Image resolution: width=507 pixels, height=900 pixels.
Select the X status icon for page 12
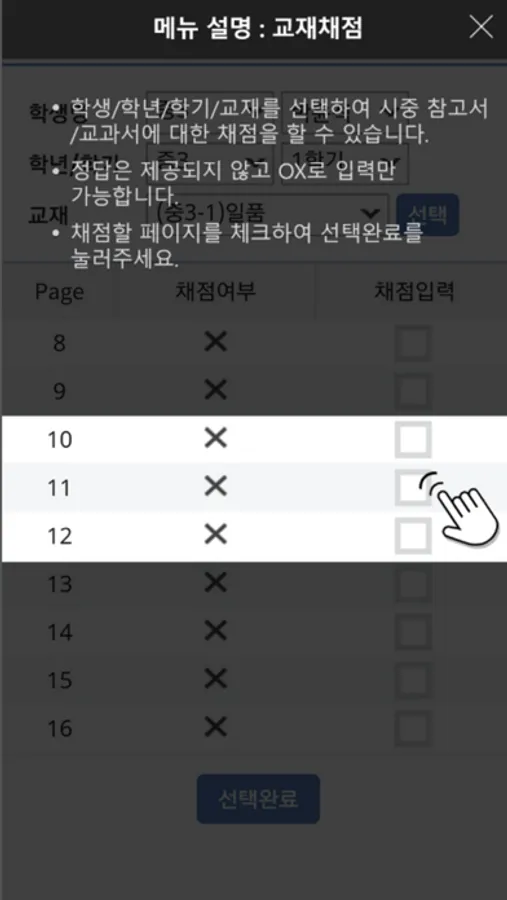[x=216, y=536]
